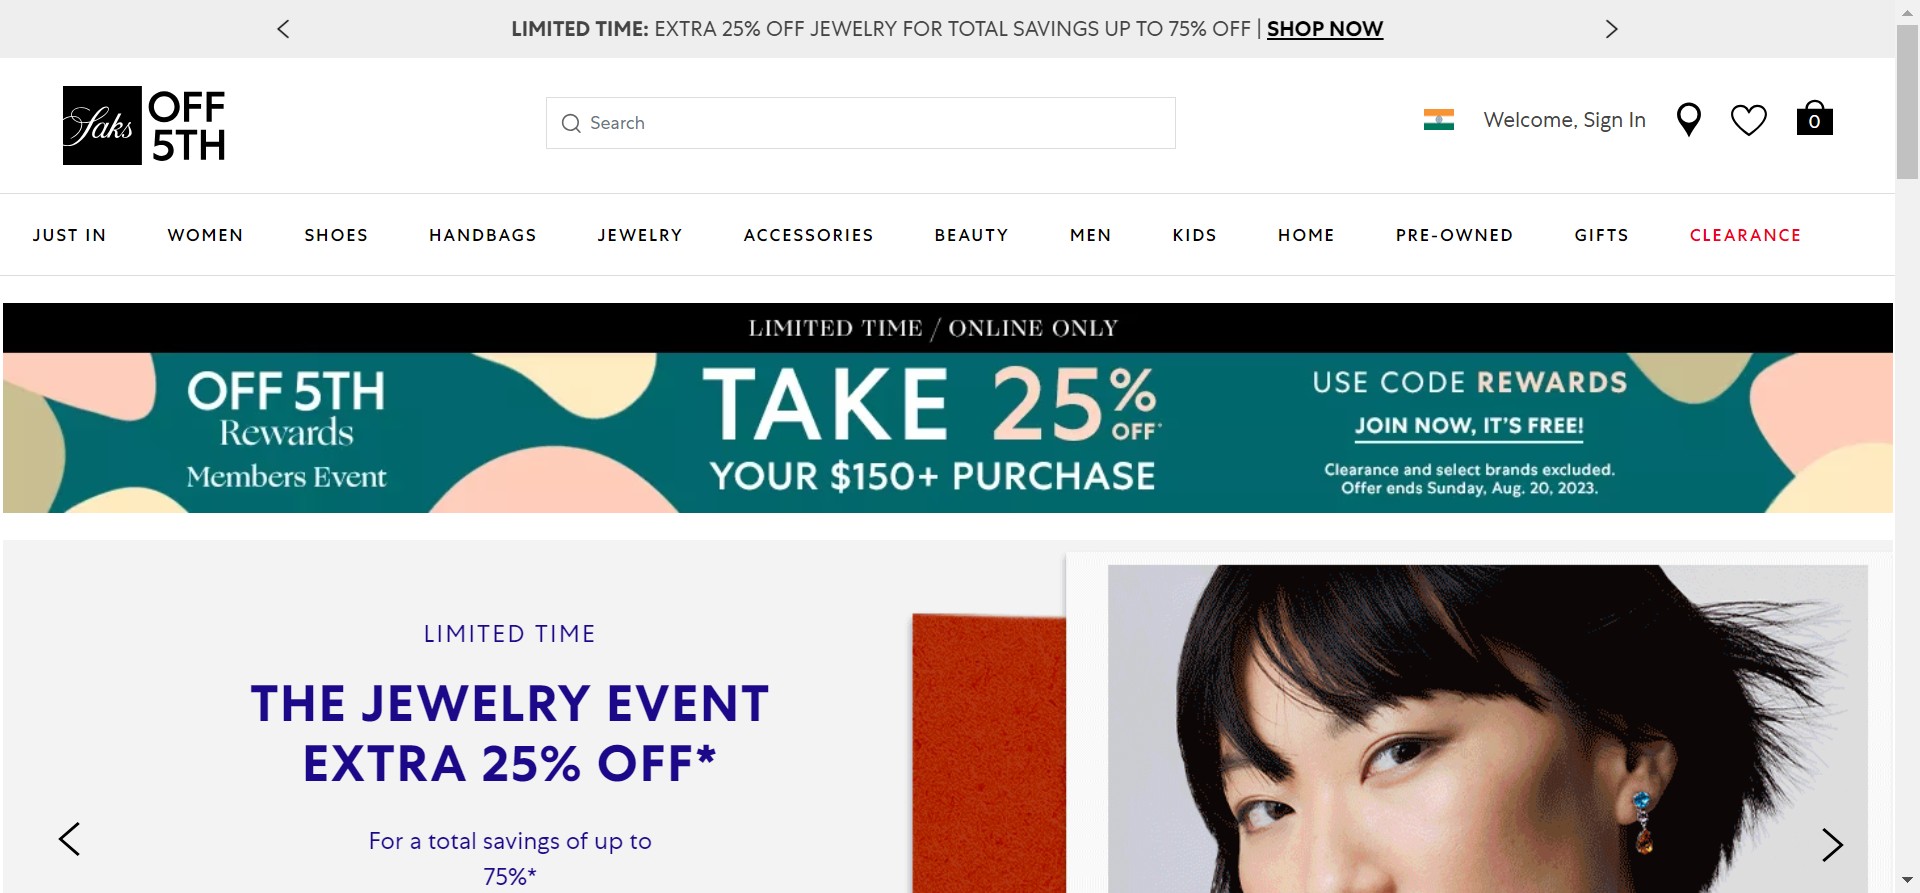
Task: Open the store locator pin icon
Action: point(1689,120)
